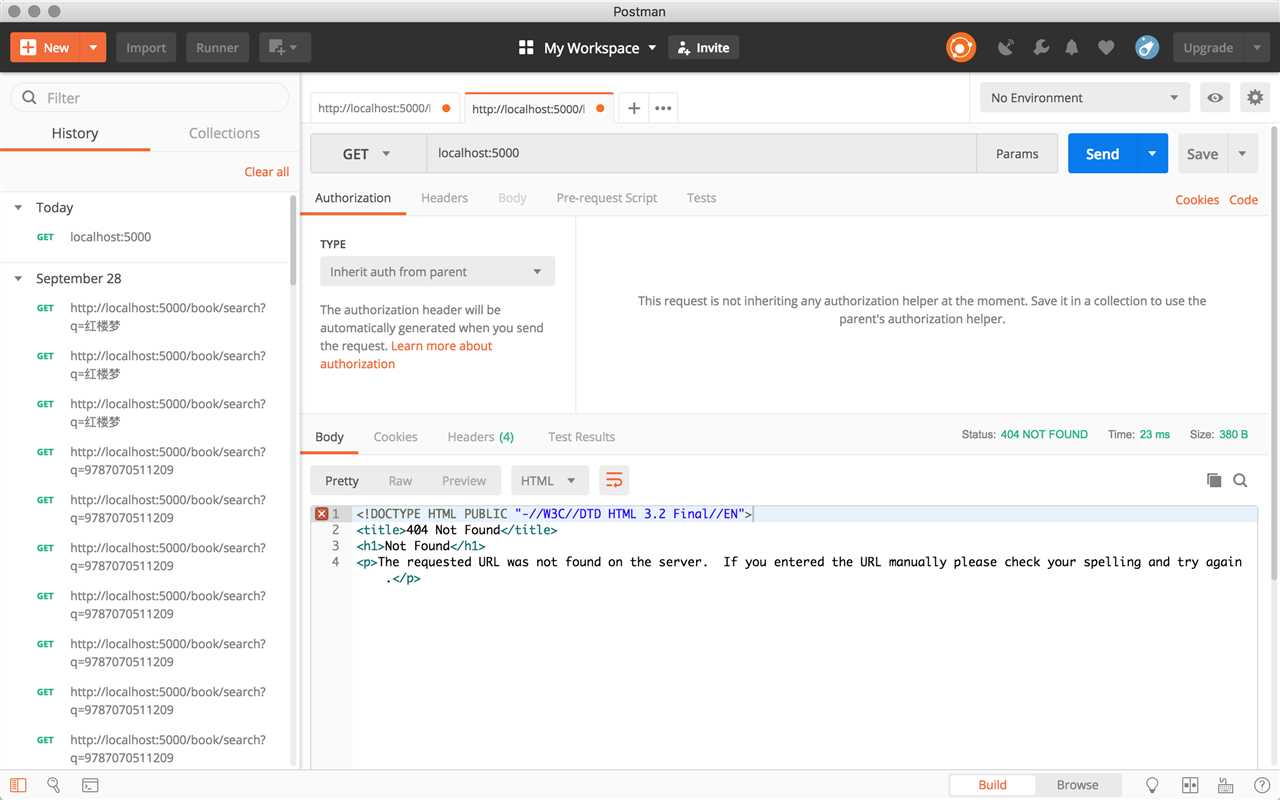Add a new request tab with plus
This screenshot has width=1280, height=800.
point(633,108)
